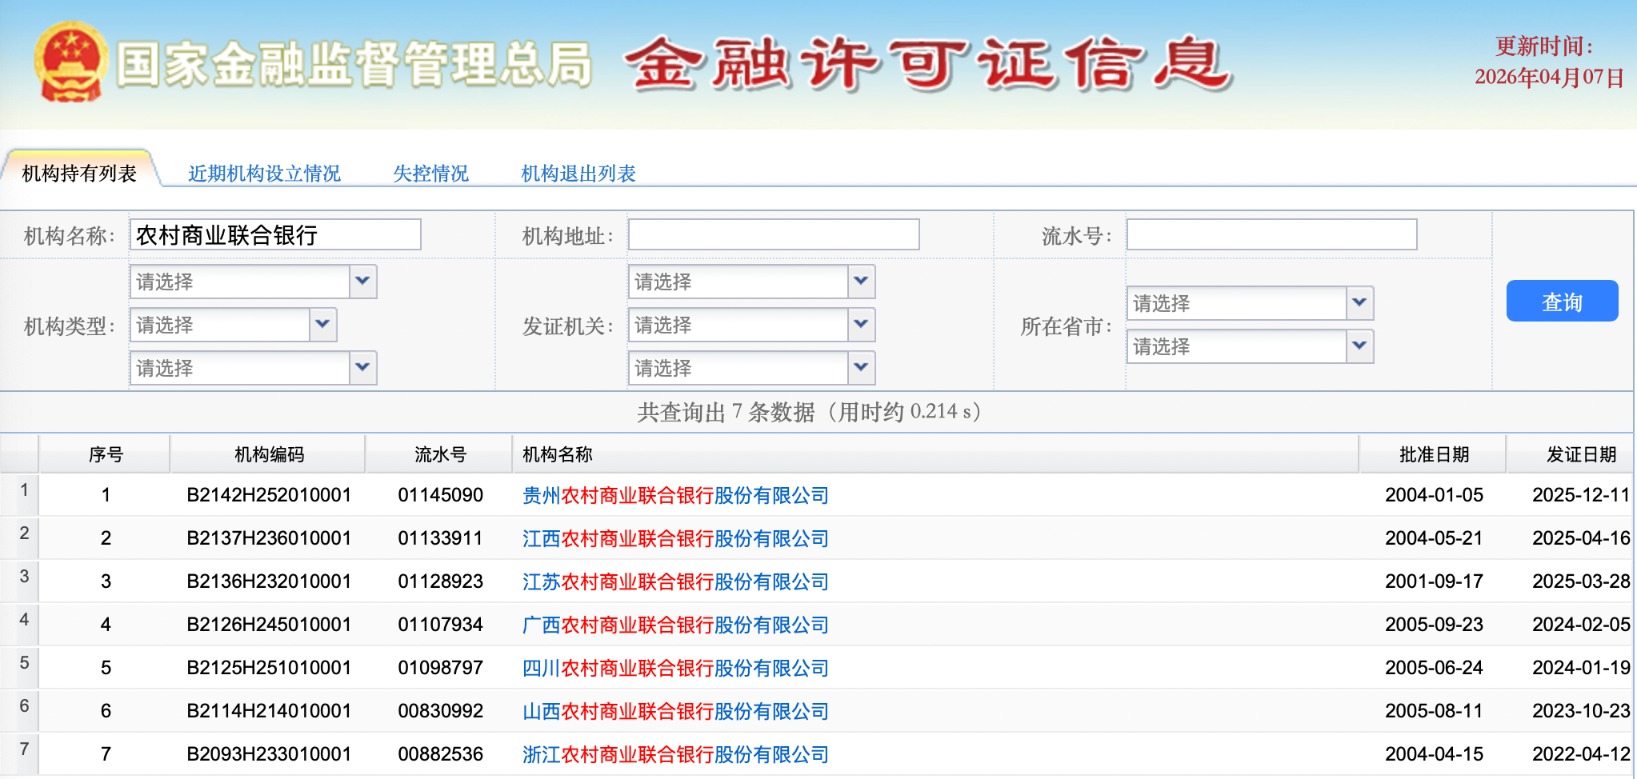Click serial number 01145090
The width and height of the screenshot is (1637, 779).
(x=440, y=495)
